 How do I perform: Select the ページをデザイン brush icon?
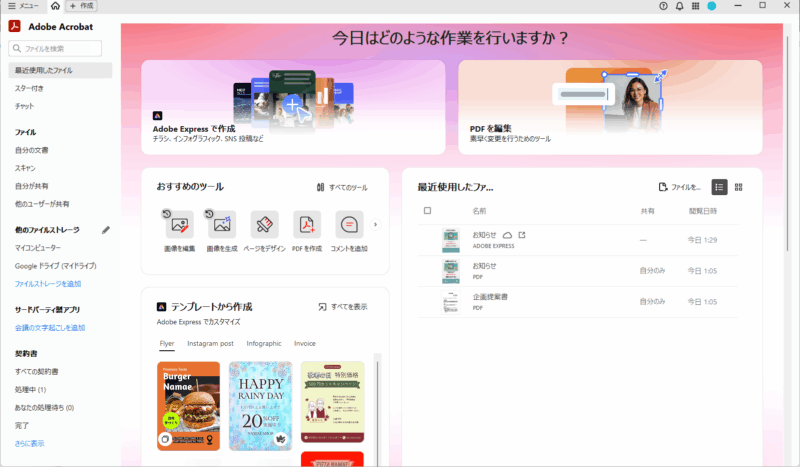(x=264, y=224)
